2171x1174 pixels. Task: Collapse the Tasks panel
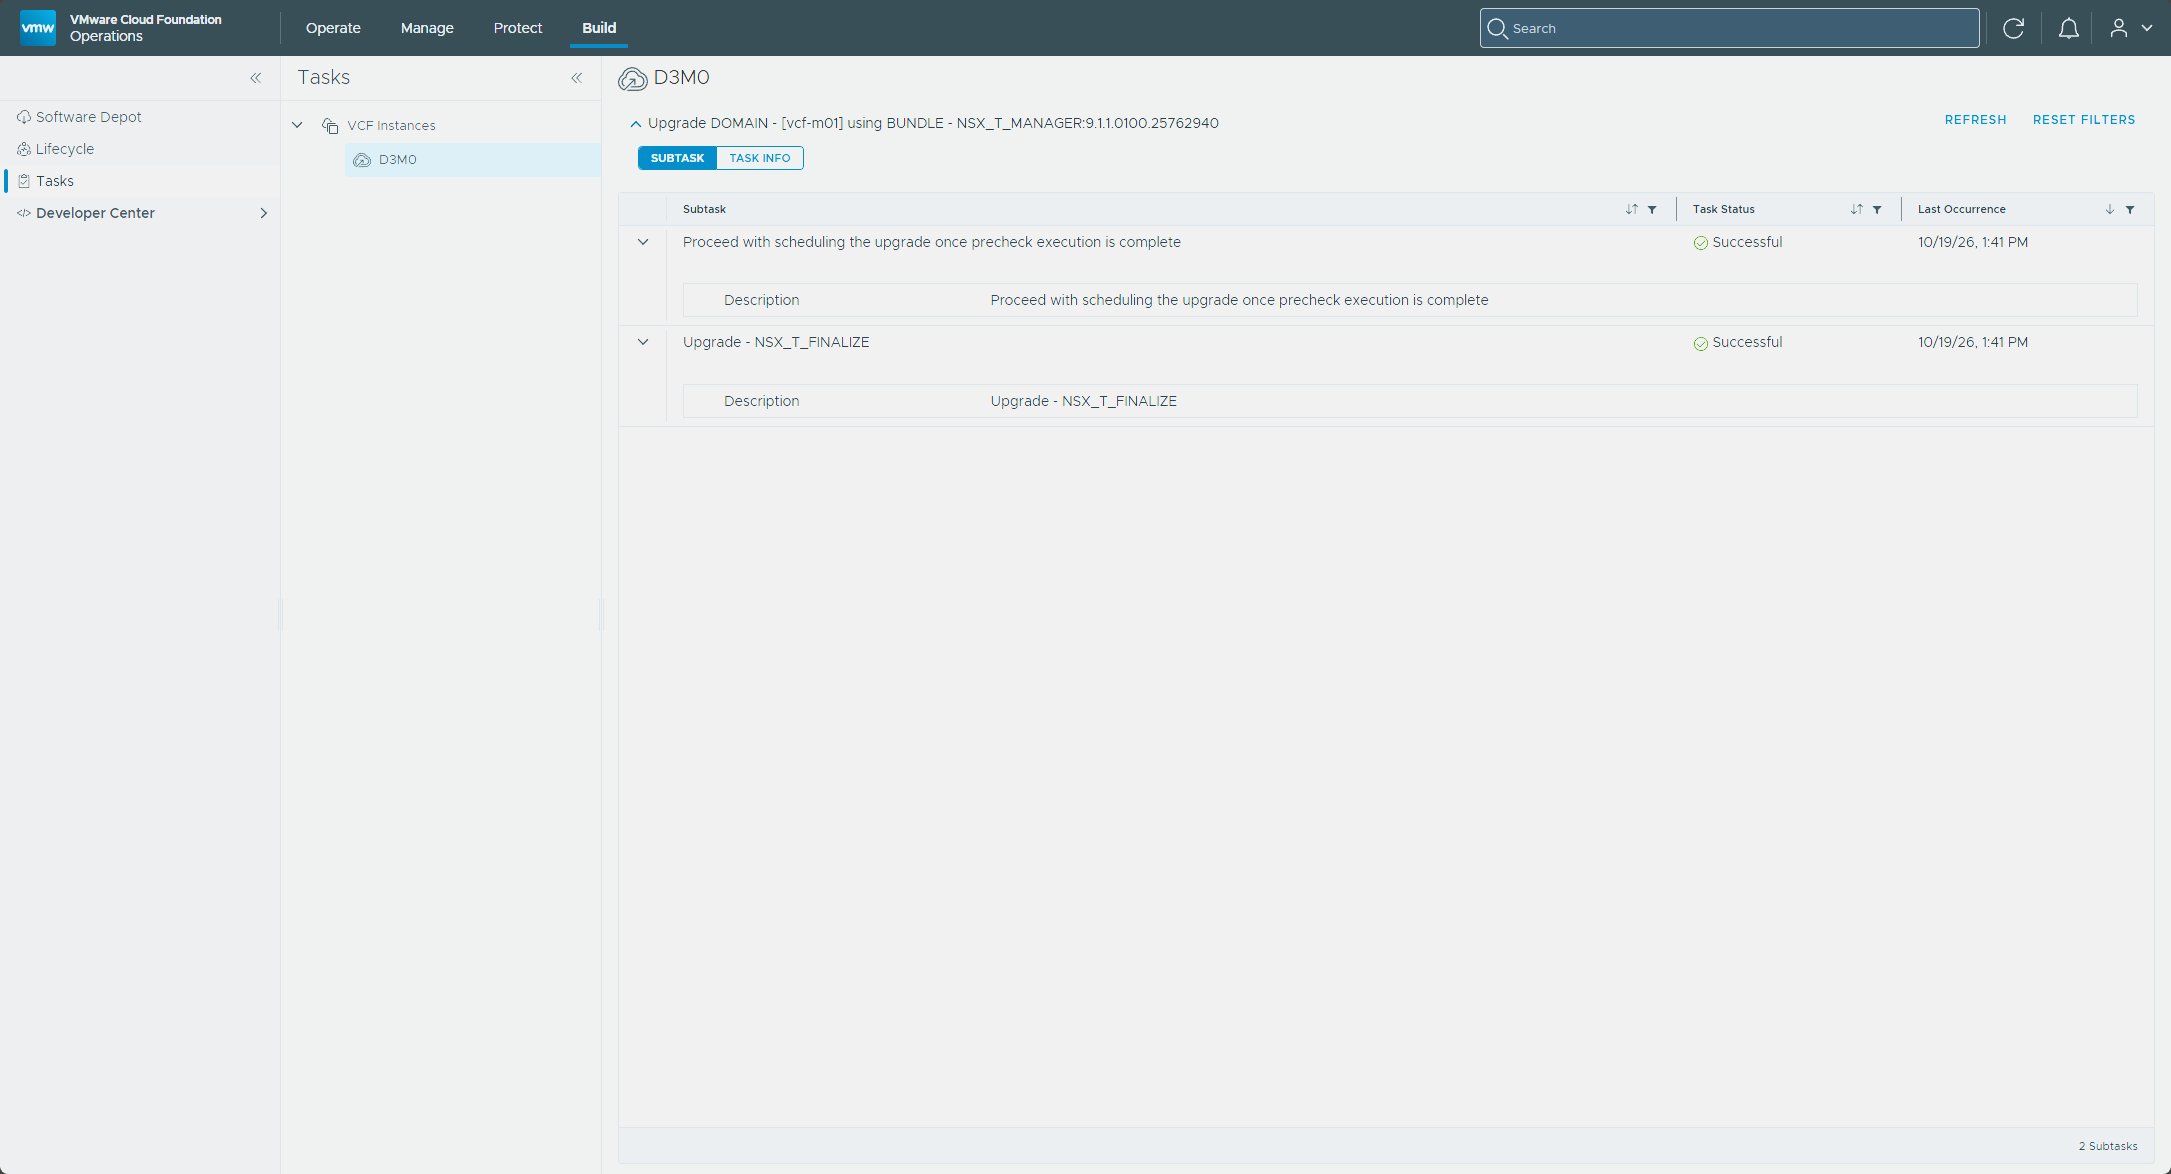(x=577, y=78)
